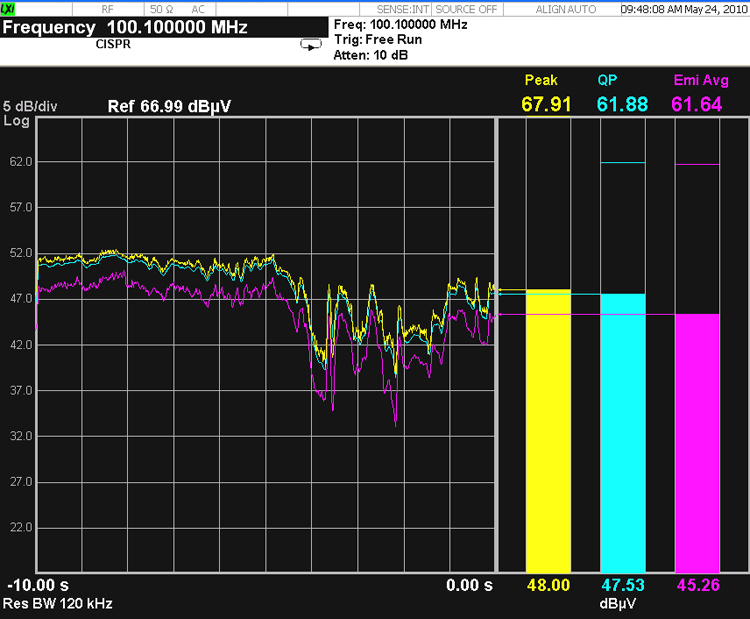Click the Agilent LXI logo icon
The height and width of the screenshot is (619, 750).
(10, 8)
